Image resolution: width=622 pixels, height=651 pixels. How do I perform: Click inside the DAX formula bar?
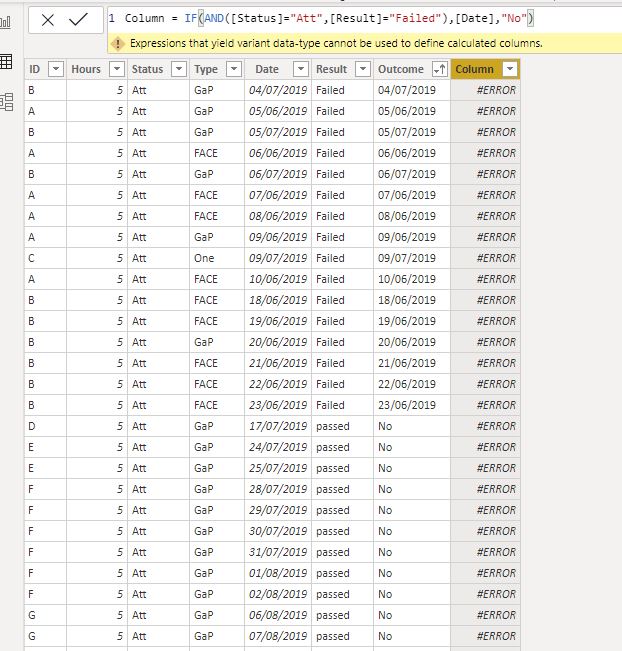tap(365, 18)
